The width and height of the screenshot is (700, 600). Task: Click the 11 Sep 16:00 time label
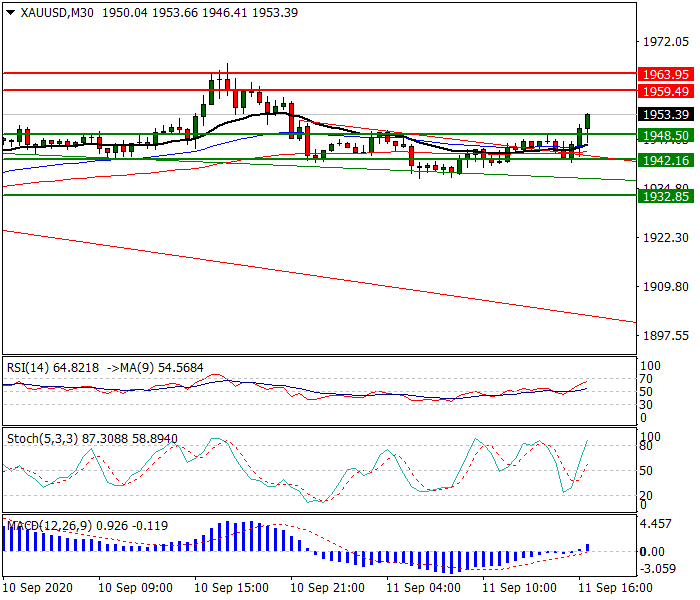(615, 588)
